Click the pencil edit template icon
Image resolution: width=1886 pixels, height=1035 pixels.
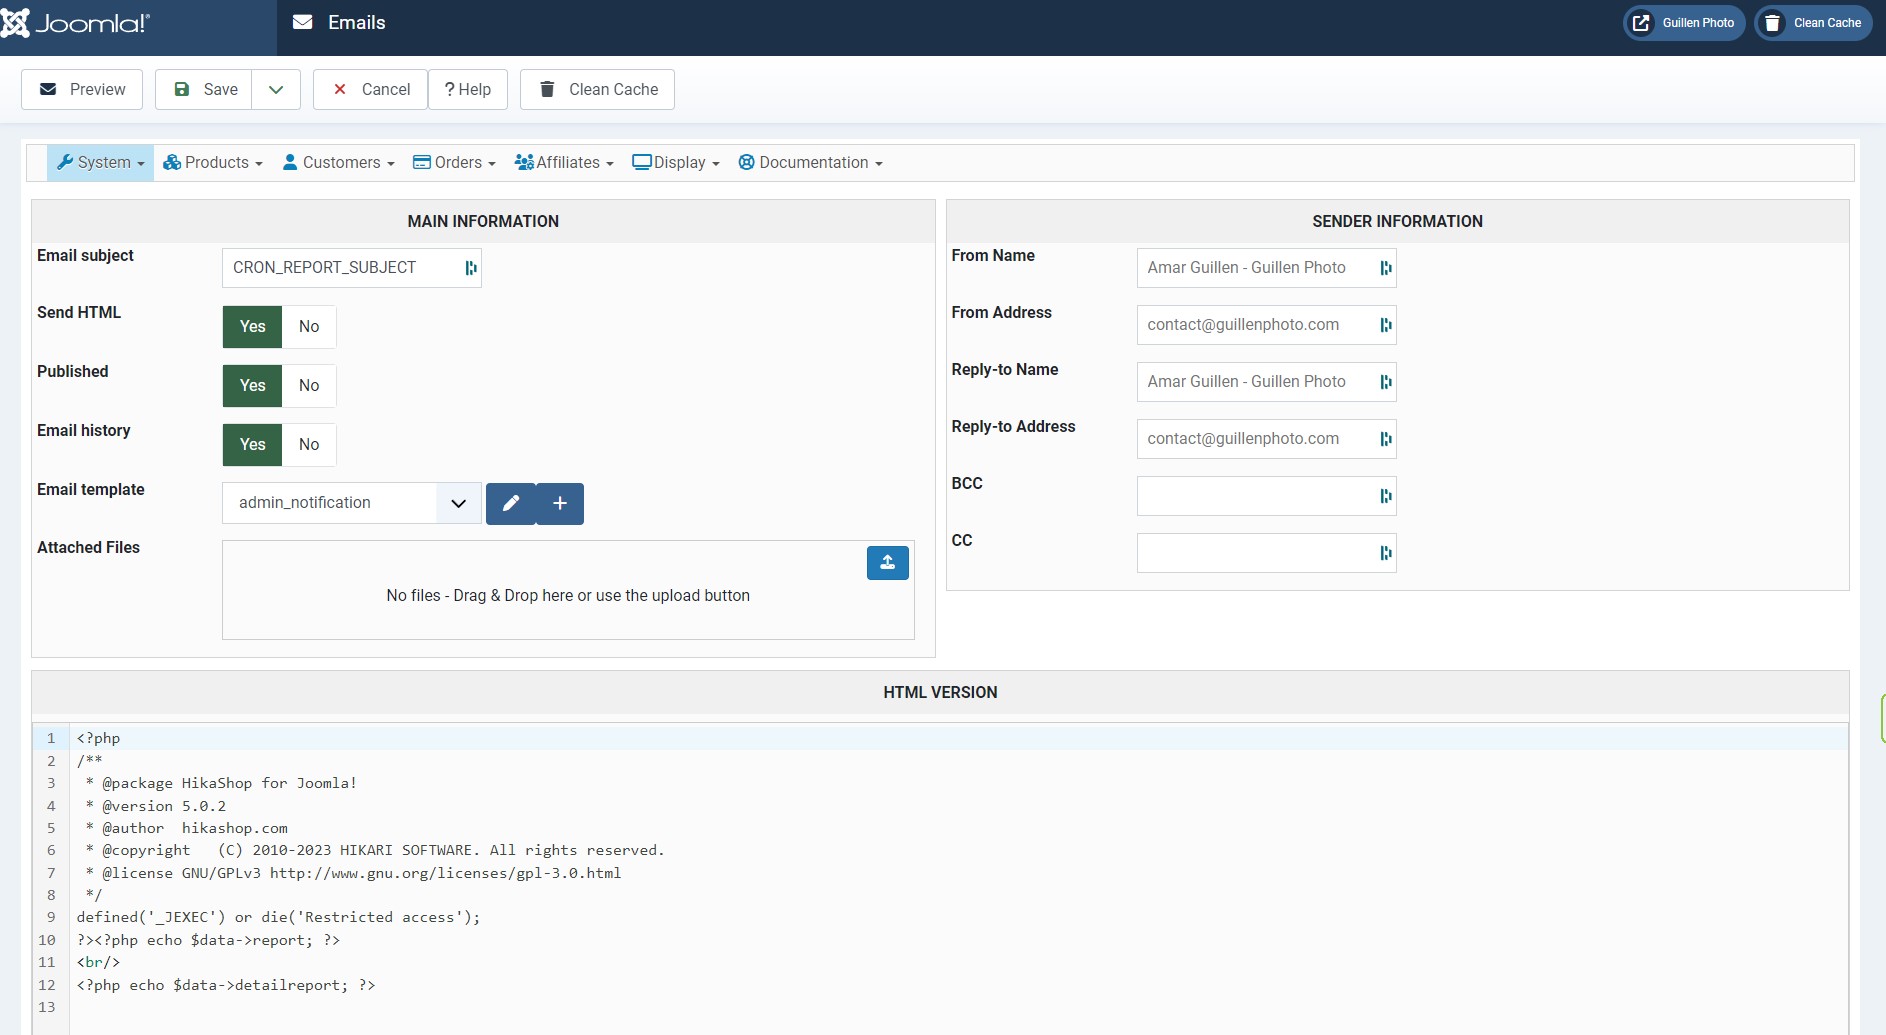pyautogui.click(x=511, y=504)
